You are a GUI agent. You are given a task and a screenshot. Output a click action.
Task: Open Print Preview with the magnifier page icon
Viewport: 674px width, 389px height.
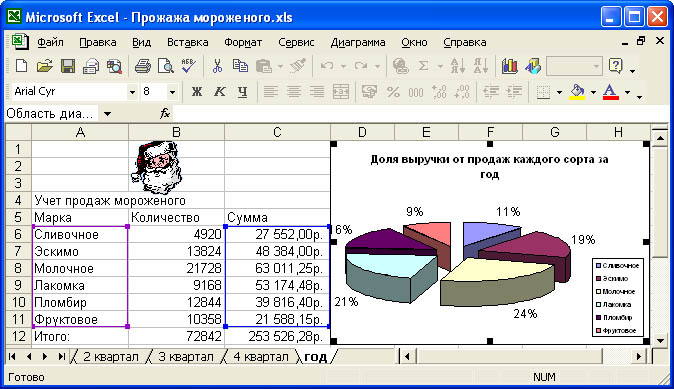(x=165, y=66)
